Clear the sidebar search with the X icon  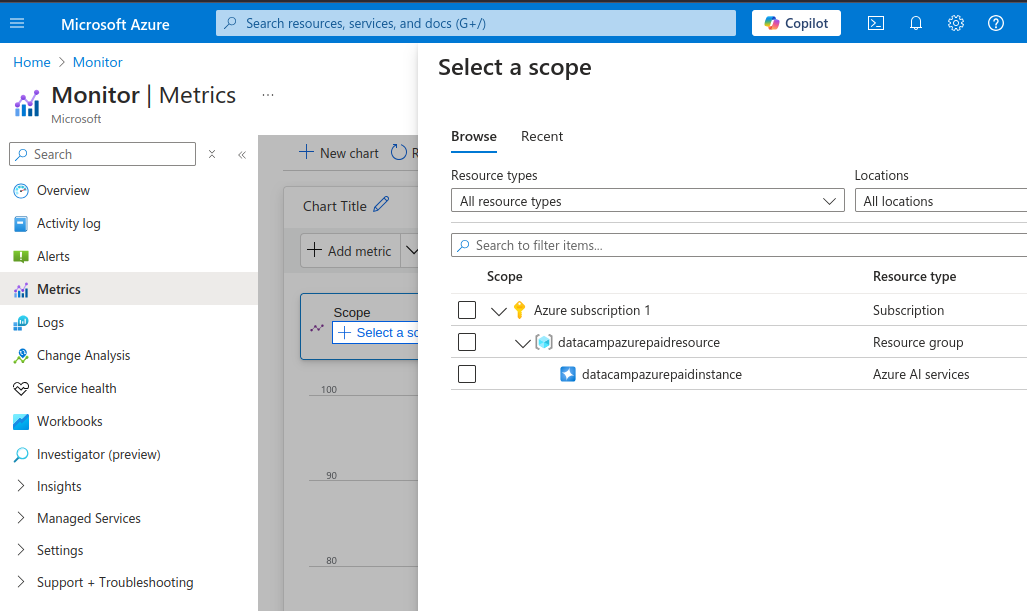pos(212,155)
